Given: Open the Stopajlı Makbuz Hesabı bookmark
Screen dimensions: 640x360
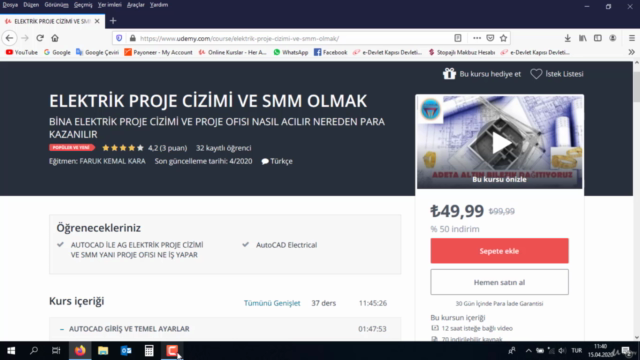Looking at the screenshot, I should click(462, 52).
